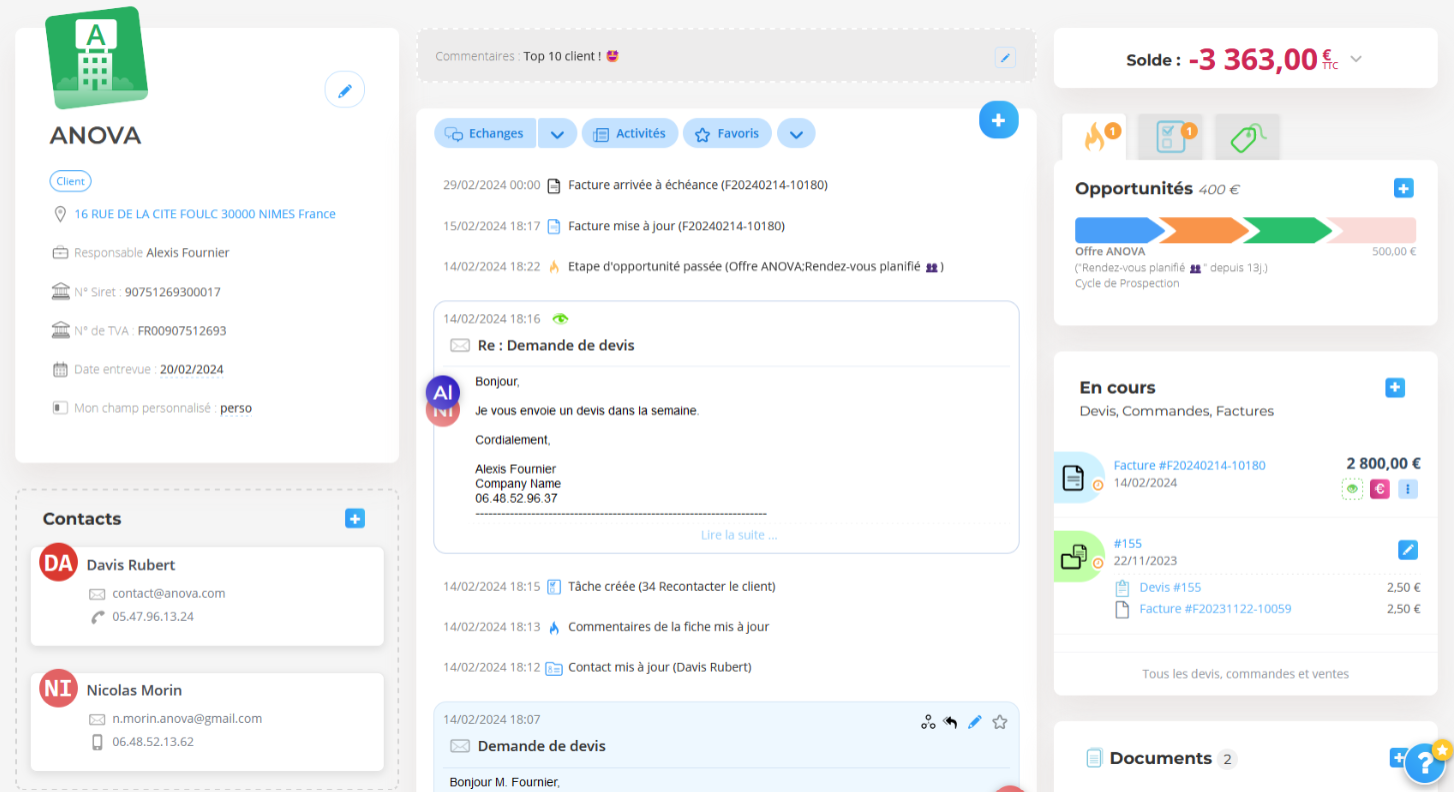Expand the dropdown next to Favoris
The image size is (1455, 792).
tap(796, 133)
